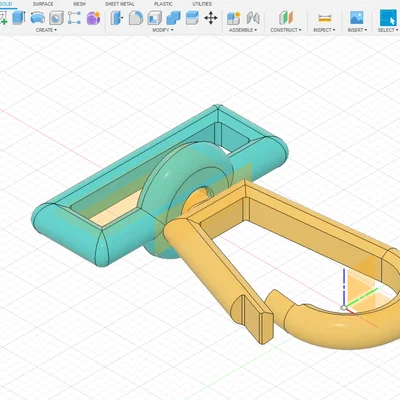The image size is (400, 400).
Task: Select the Extrude tool
Action: click(19, 18)
